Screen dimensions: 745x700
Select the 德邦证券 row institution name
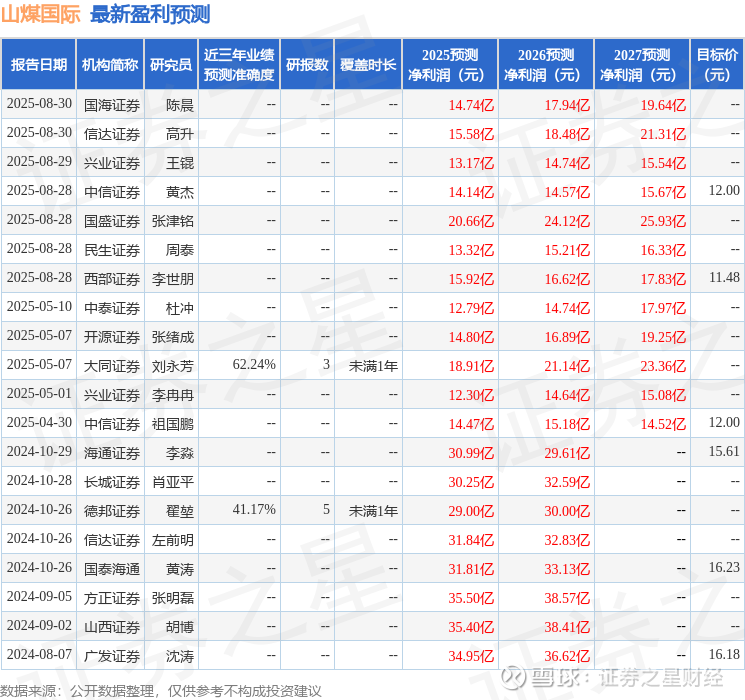(x=112, y=511)
